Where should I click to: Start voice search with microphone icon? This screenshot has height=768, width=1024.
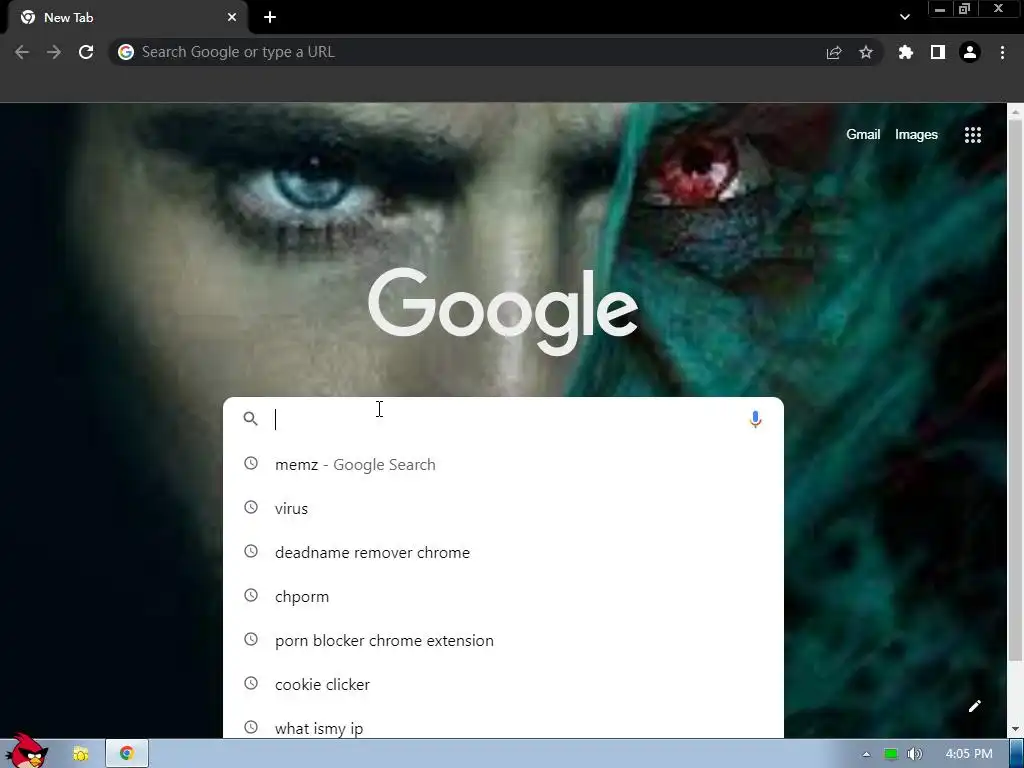[755, 419]
